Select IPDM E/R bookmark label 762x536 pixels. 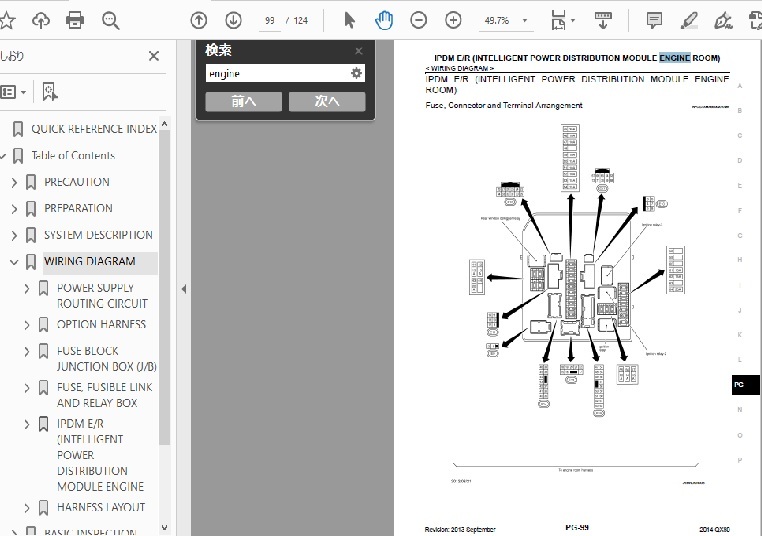(x=100, y=455)
